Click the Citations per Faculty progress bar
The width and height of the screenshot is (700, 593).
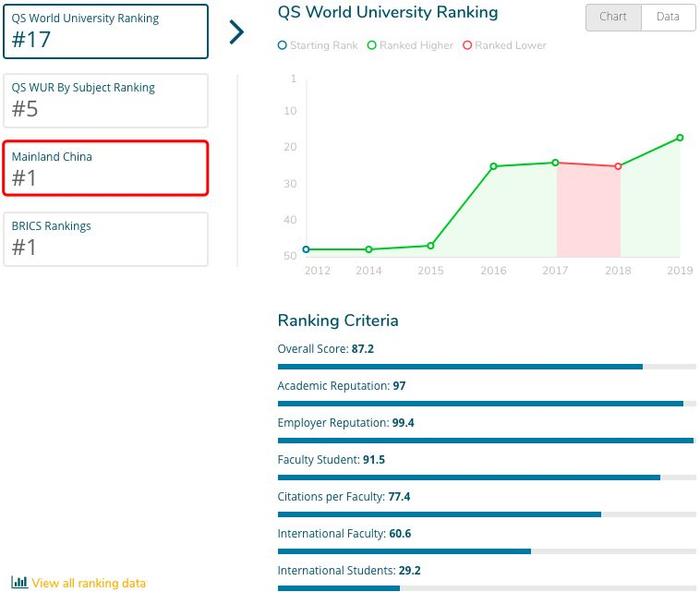pos(487,514)
